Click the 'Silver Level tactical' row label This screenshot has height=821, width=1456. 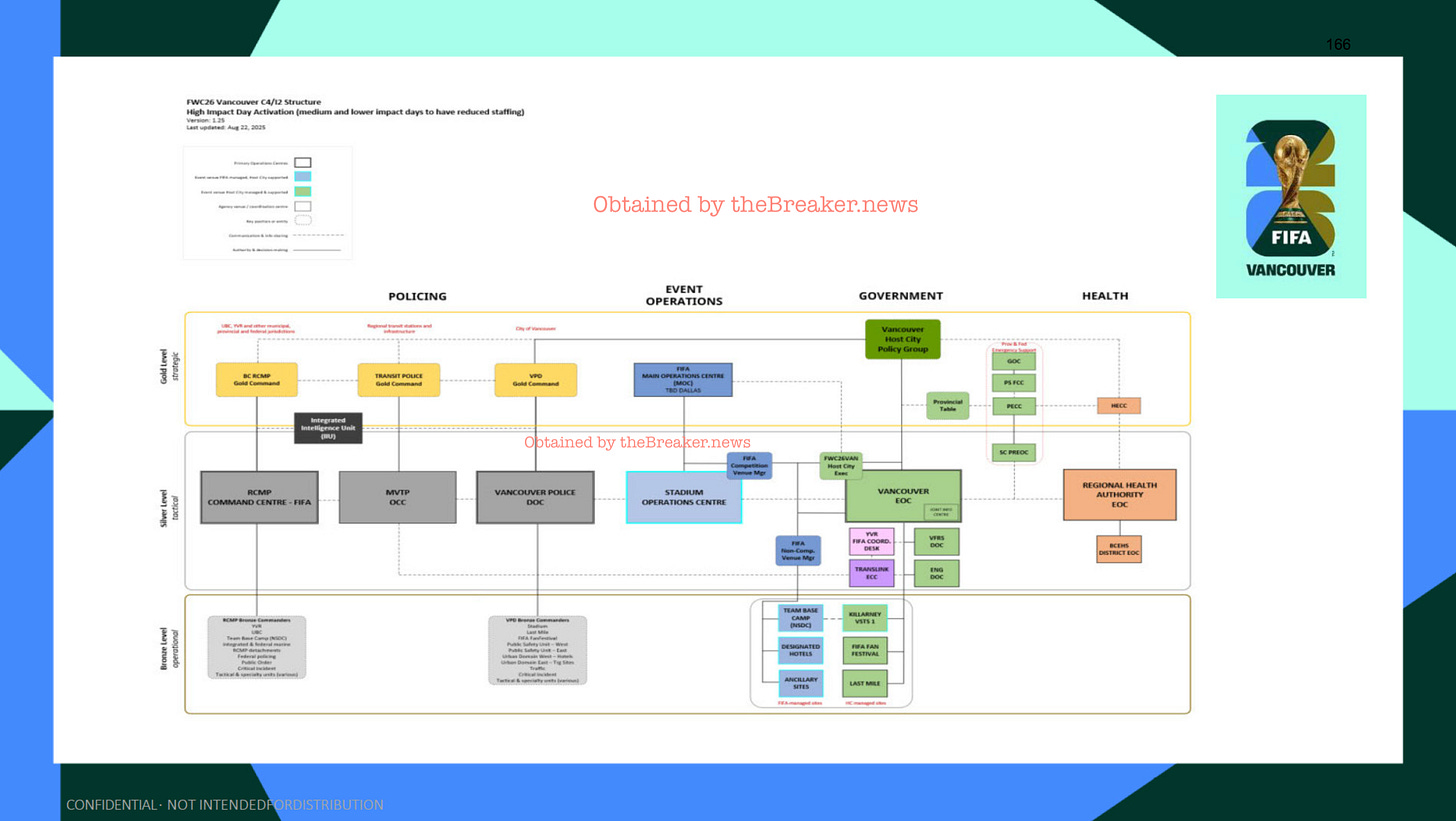pyautogui.click(x=169, y=508)
